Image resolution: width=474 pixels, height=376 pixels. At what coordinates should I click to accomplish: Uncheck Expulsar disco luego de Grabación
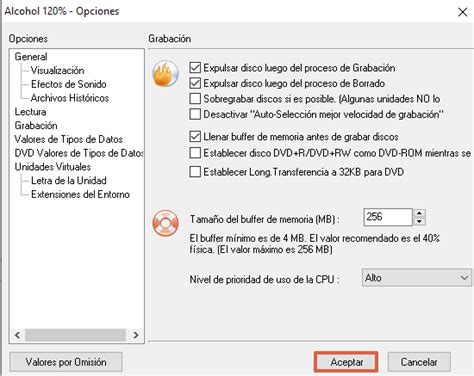point(195,68)
